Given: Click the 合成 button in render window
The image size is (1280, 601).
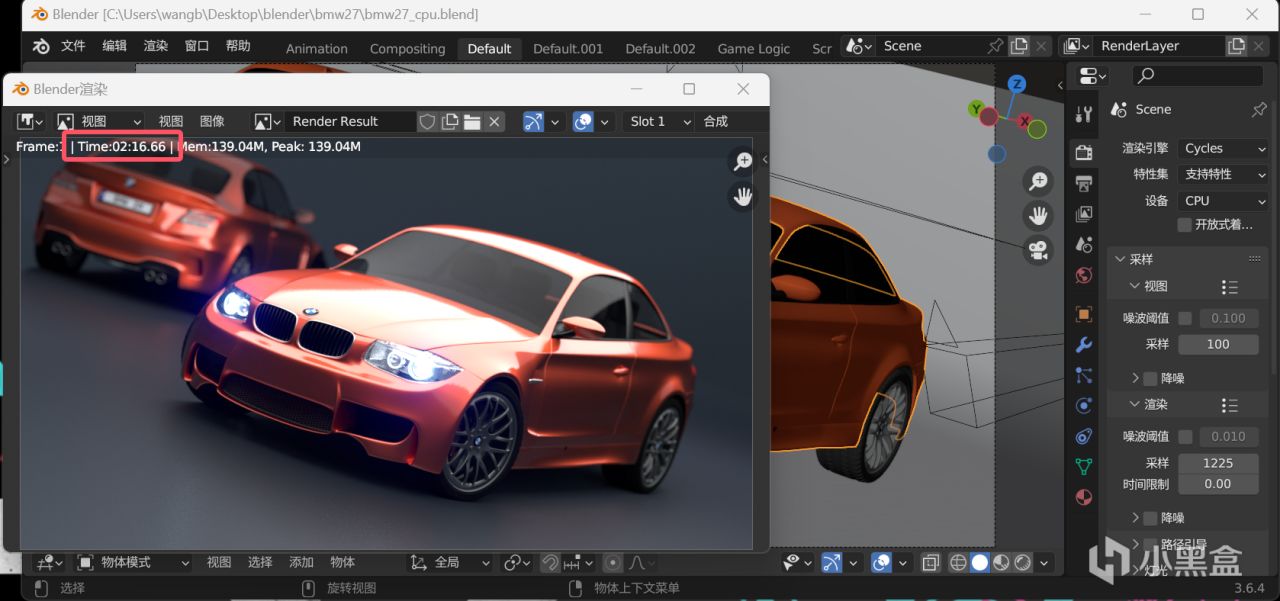Looking at the screenshot, I should (x=715, y=122).
